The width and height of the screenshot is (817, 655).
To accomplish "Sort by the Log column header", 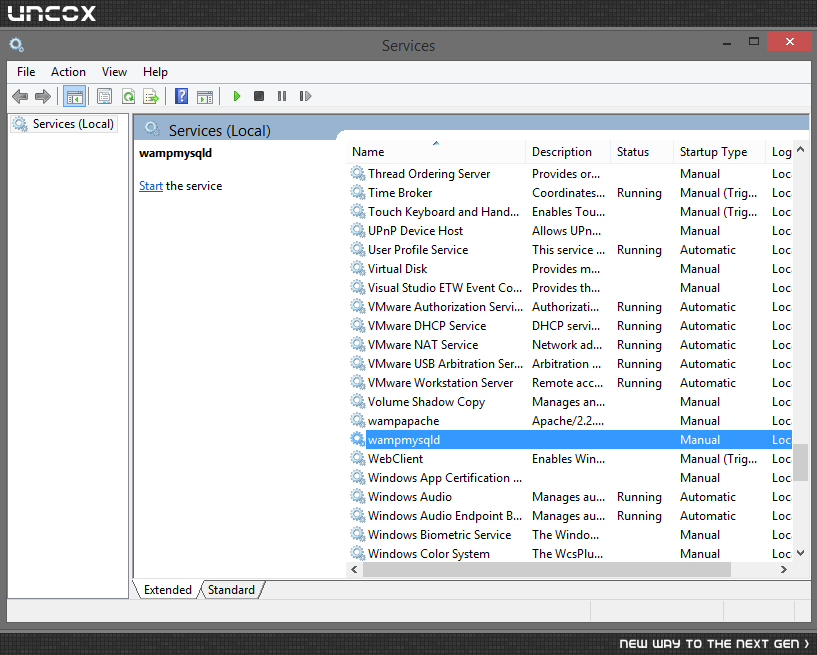I will [779, 152].
